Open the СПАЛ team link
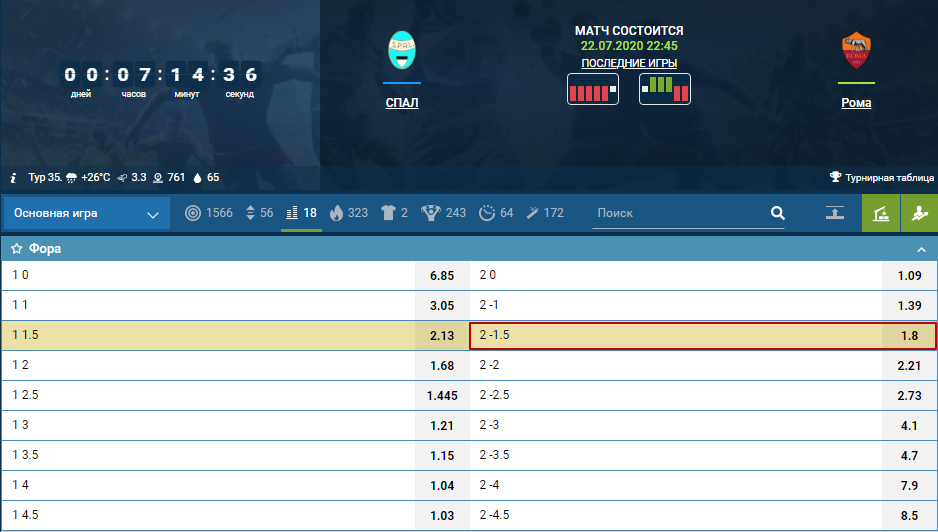Screen dimensions: 938x532 click(401, 103)
